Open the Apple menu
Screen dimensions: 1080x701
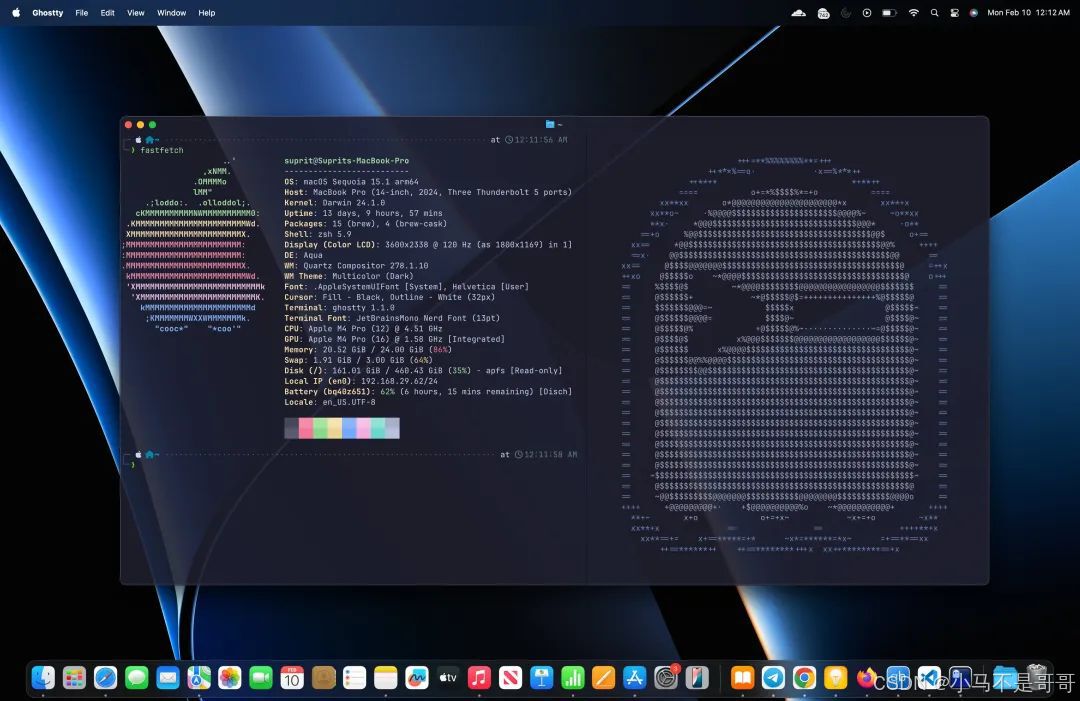pos(16,12)
